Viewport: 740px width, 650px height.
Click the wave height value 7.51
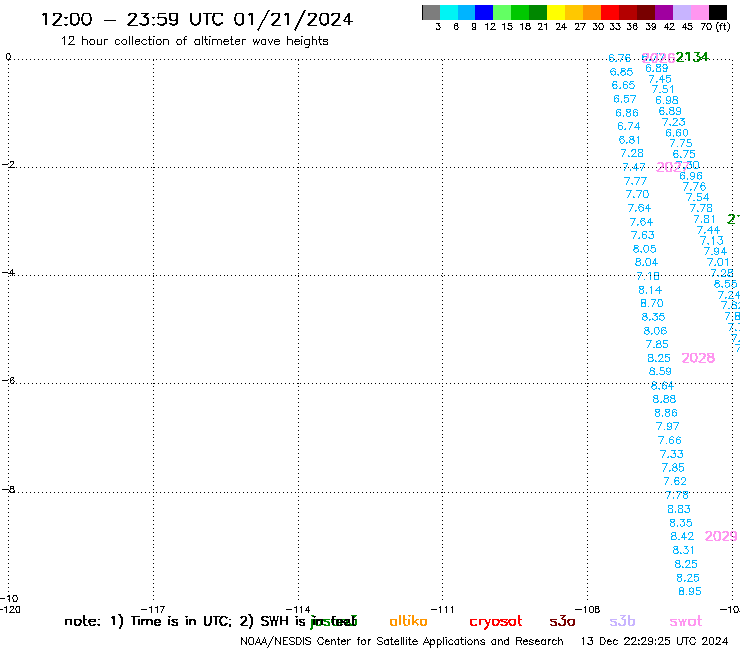coord(663,90)
